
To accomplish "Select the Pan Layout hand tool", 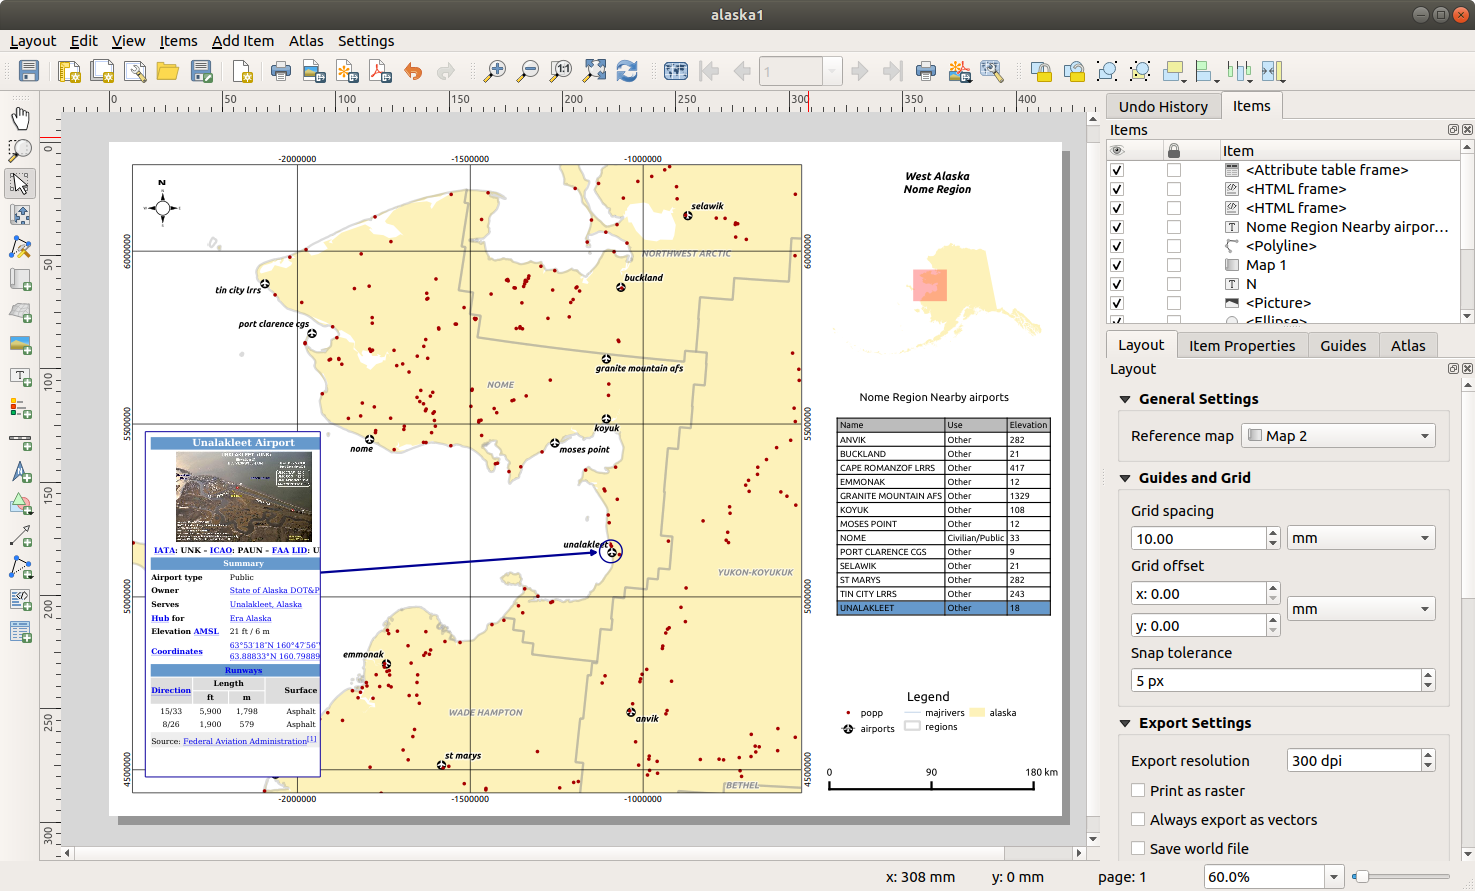I will (20, 118).
